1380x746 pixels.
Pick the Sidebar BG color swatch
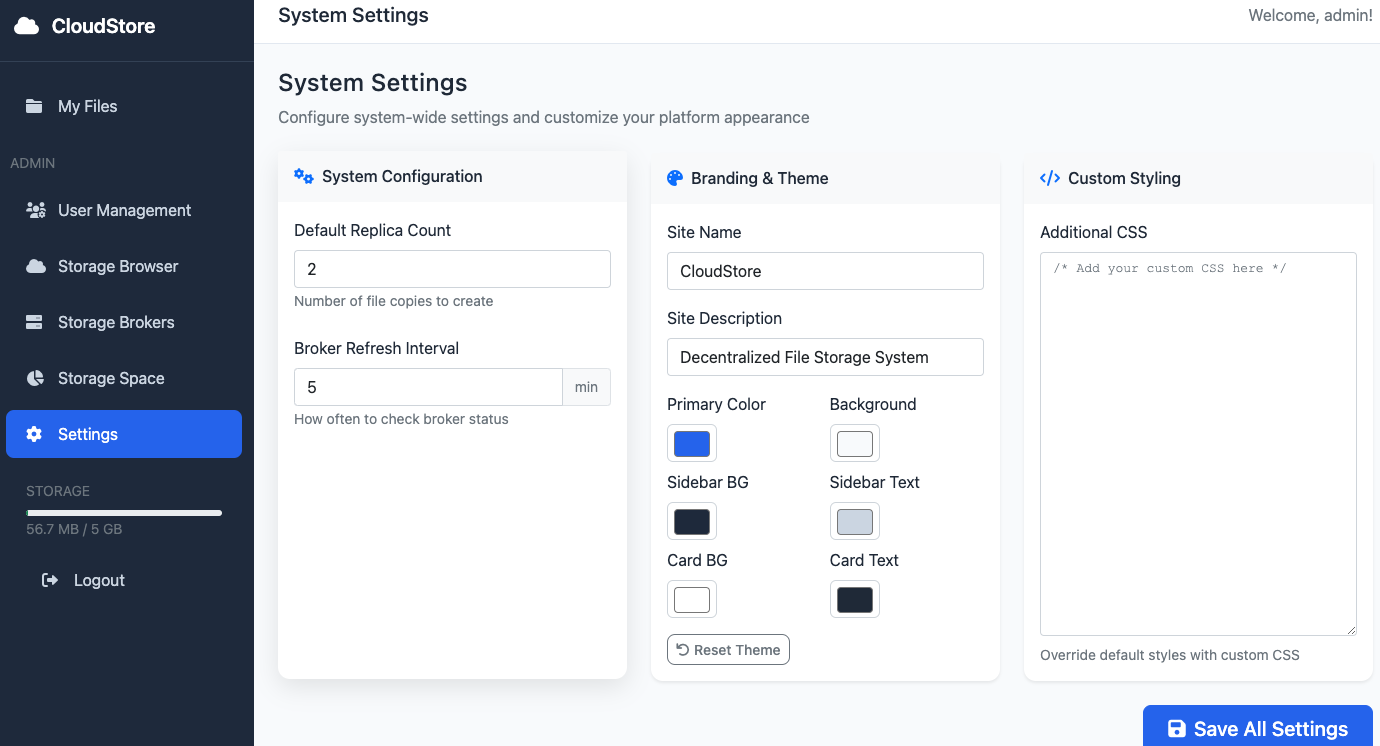(692, 521)
